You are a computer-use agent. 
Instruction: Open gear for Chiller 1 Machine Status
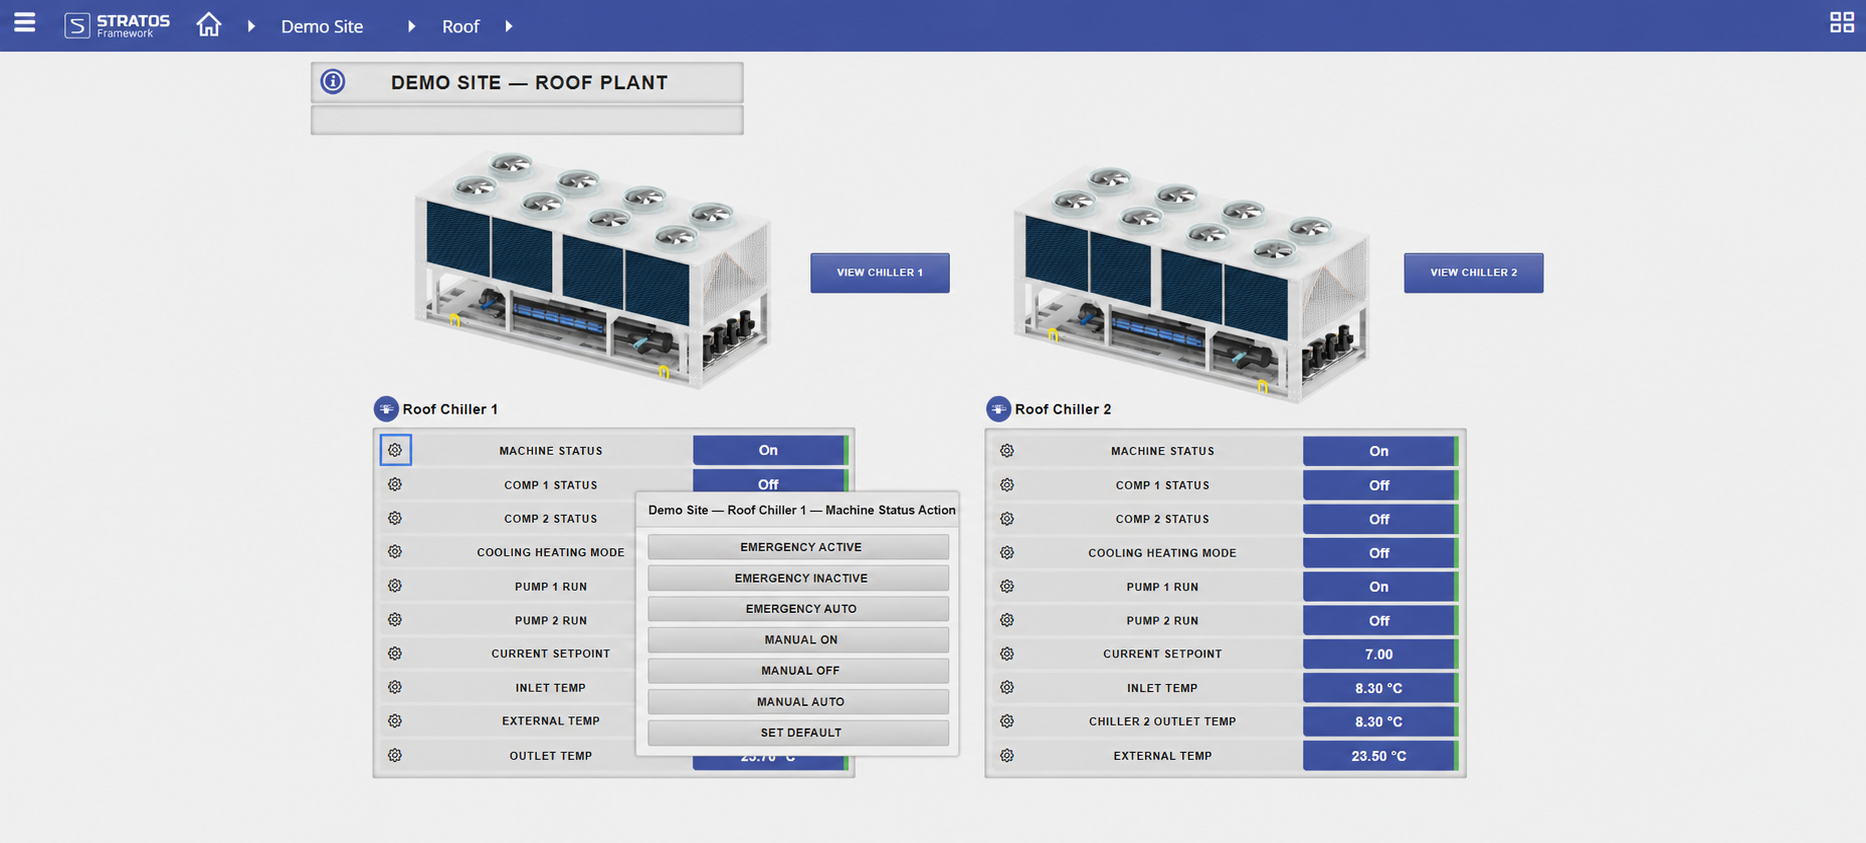point(395,450)
